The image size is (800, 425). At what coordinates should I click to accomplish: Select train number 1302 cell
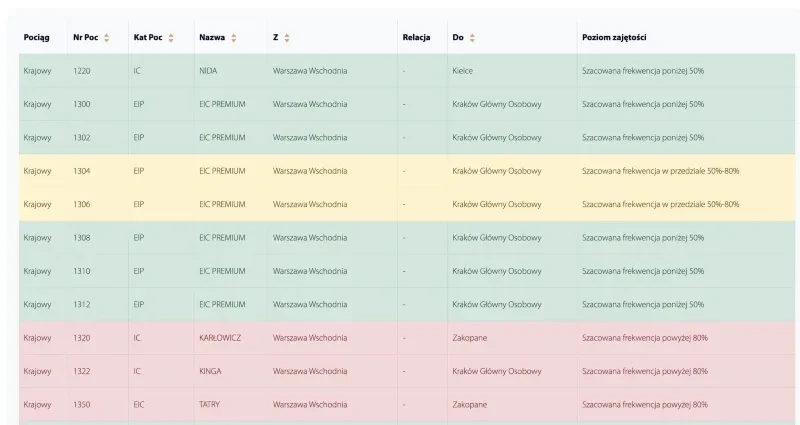pos(82,138)
